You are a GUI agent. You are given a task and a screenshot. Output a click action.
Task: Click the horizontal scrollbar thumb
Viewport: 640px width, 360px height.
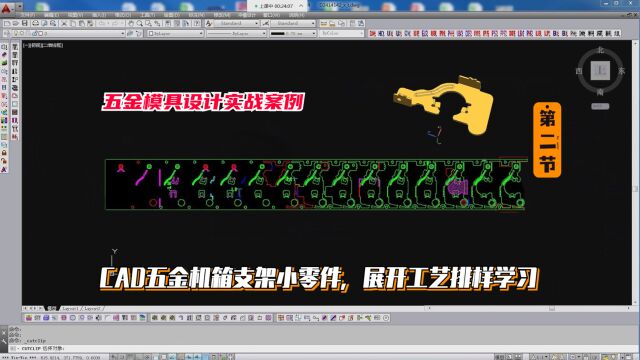(551, 309)
